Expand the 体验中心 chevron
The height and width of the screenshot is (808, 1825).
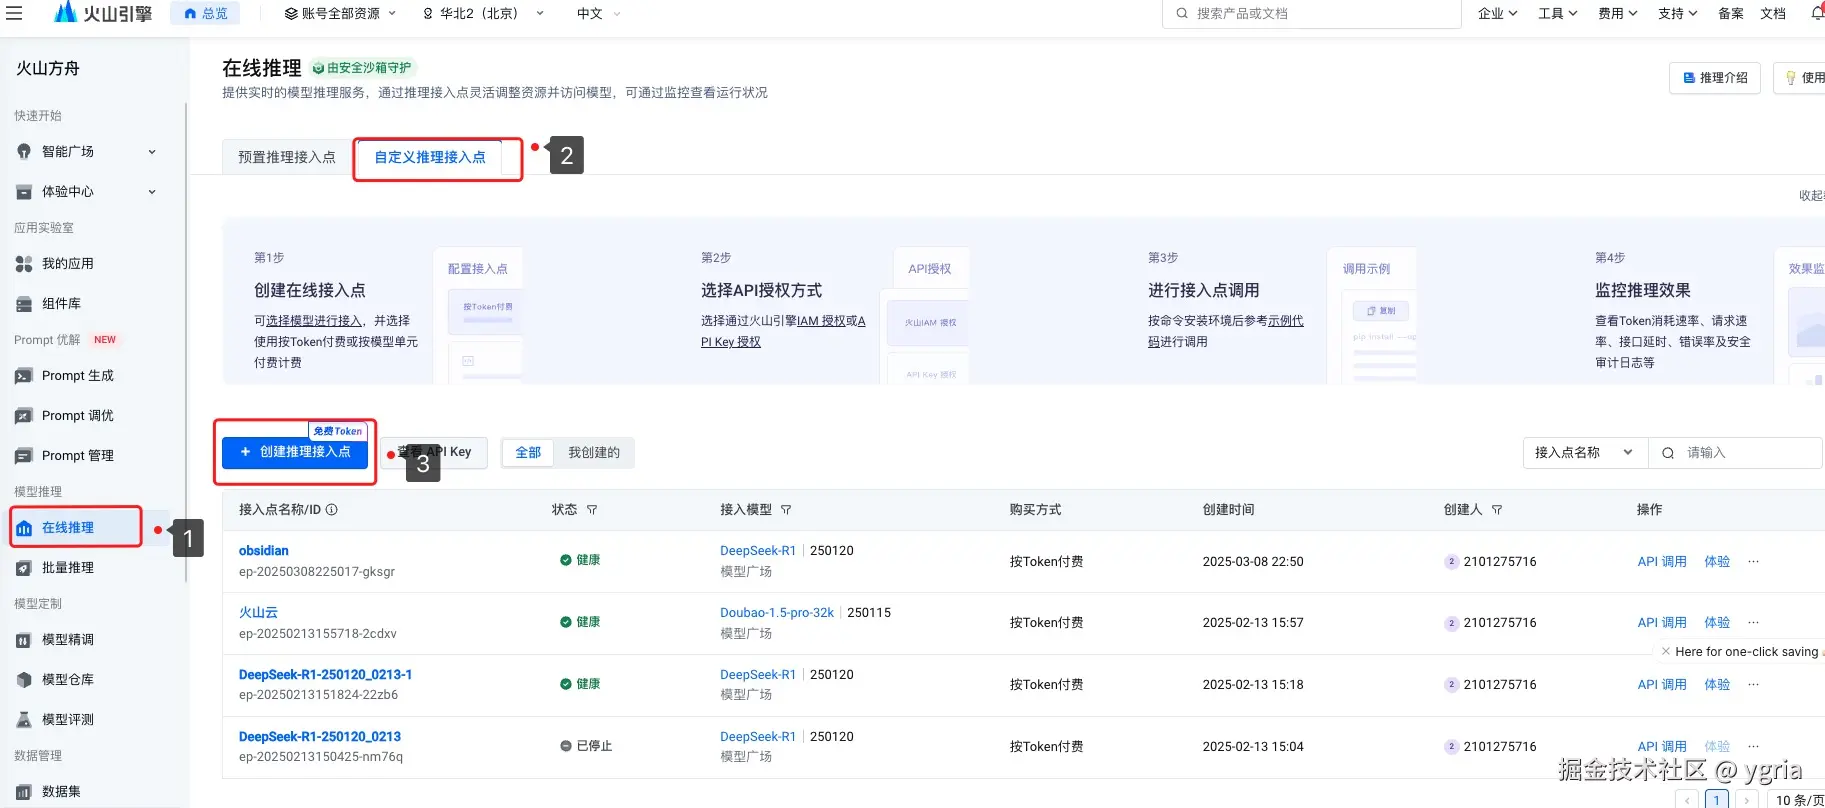[x=152, y=192]
